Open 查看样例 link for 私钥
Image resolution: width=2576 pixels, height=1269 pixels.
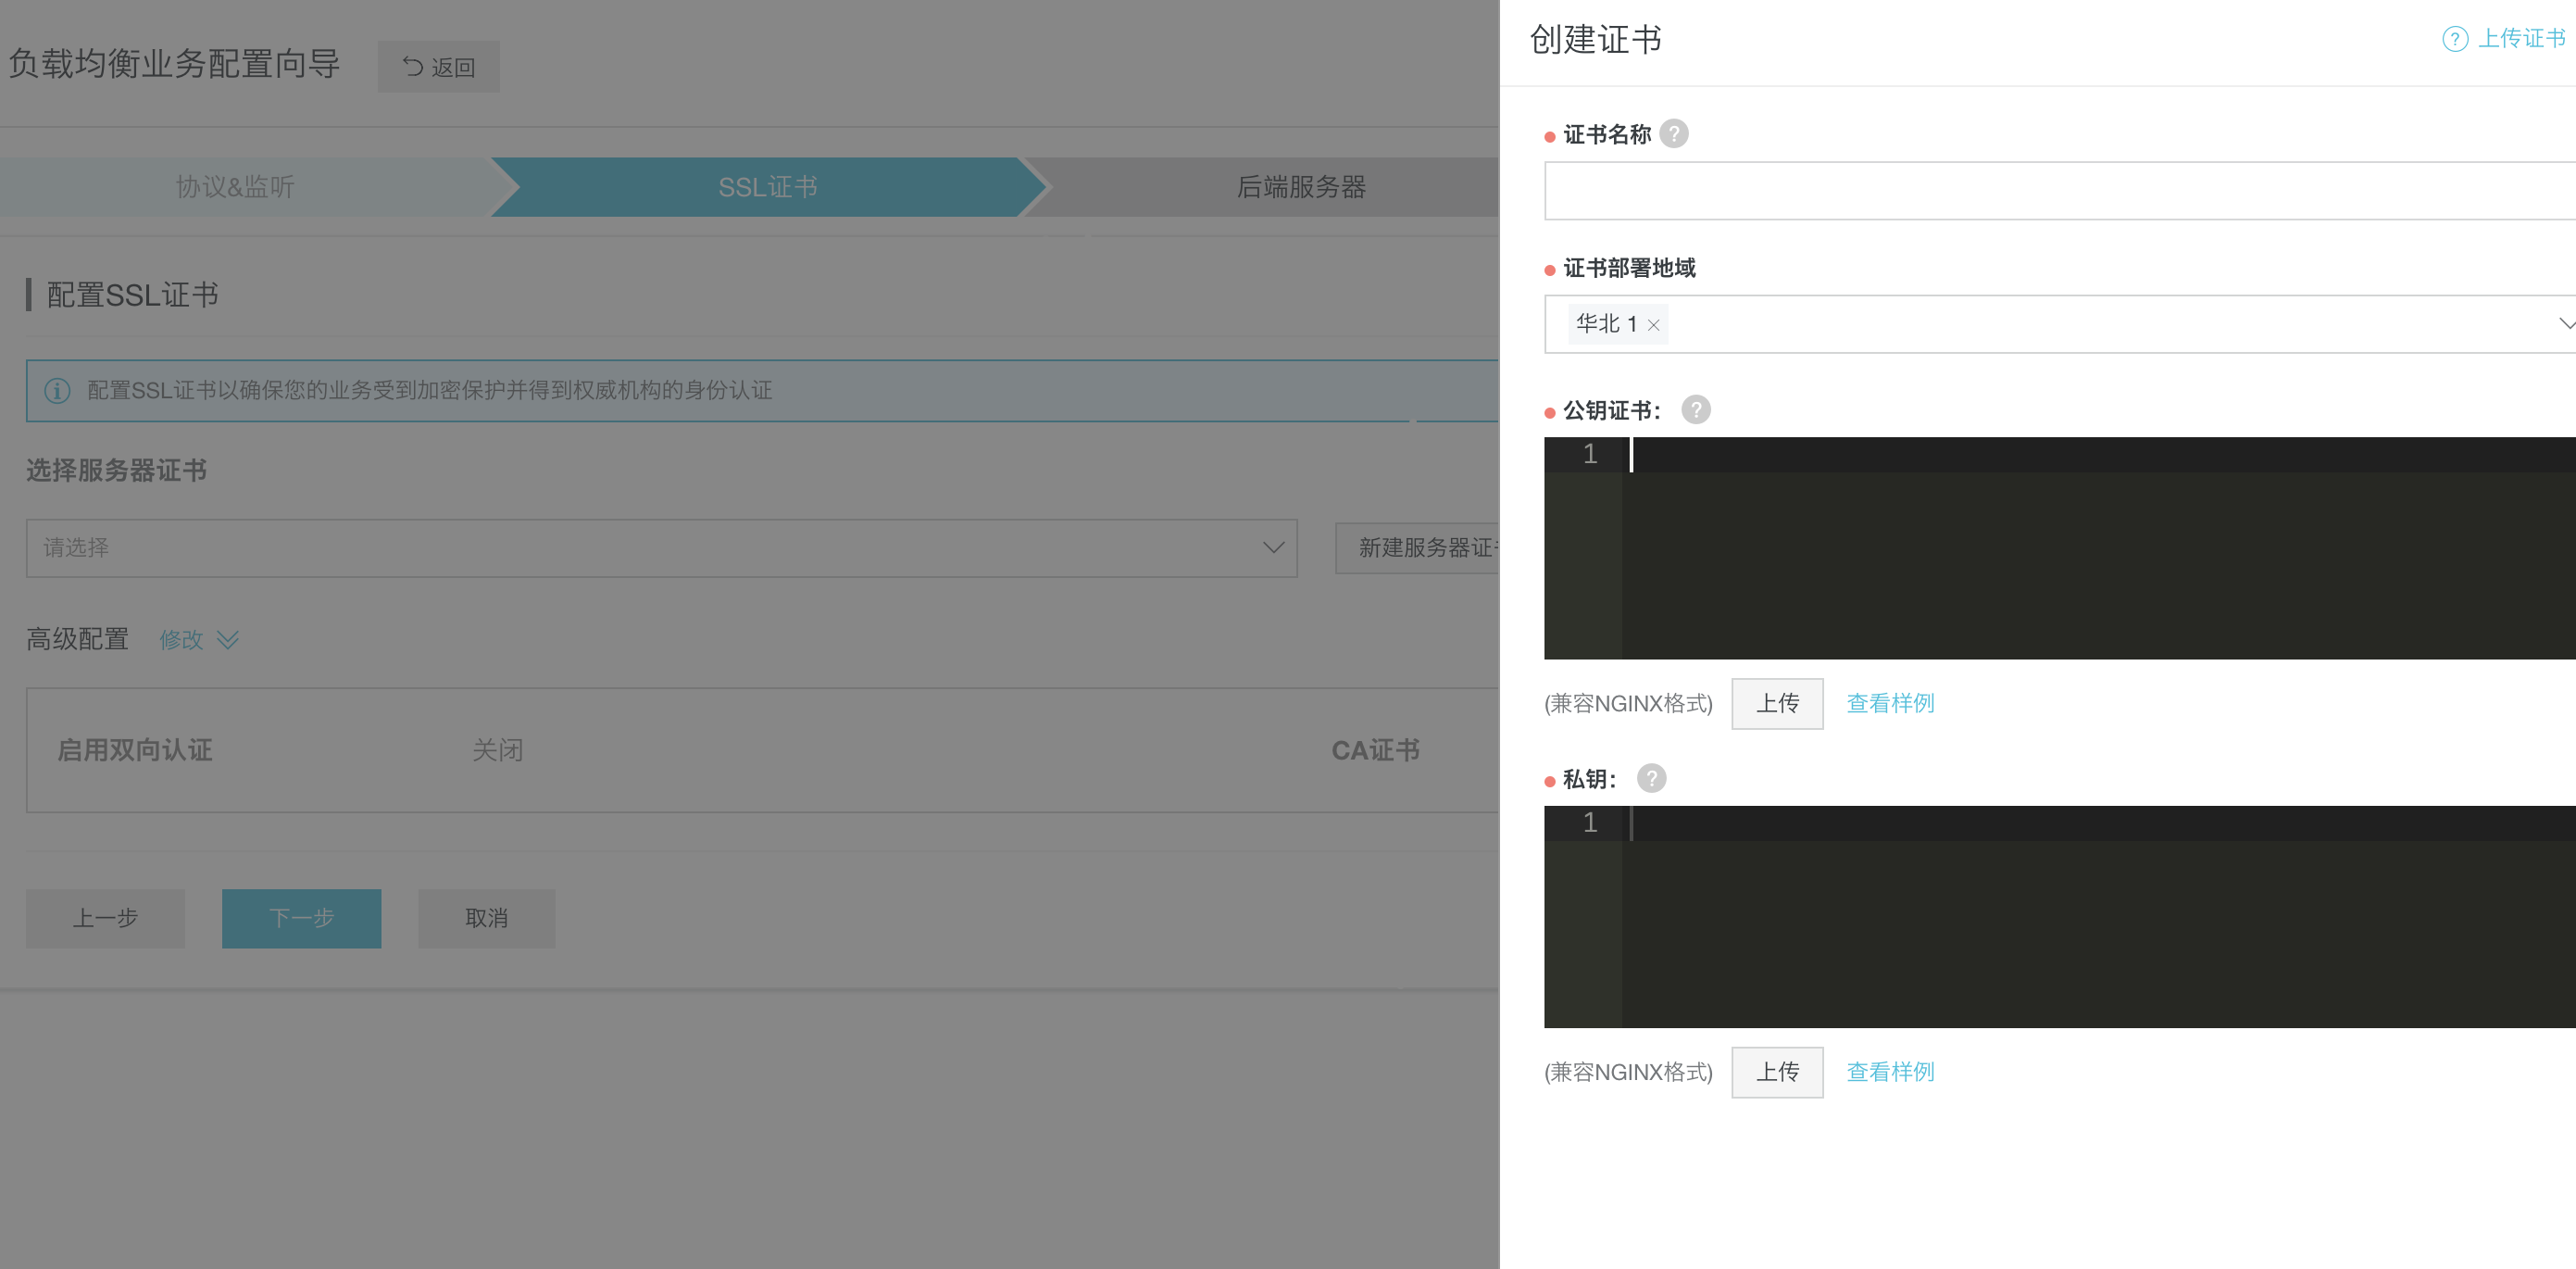[x=1889, y=1072]
